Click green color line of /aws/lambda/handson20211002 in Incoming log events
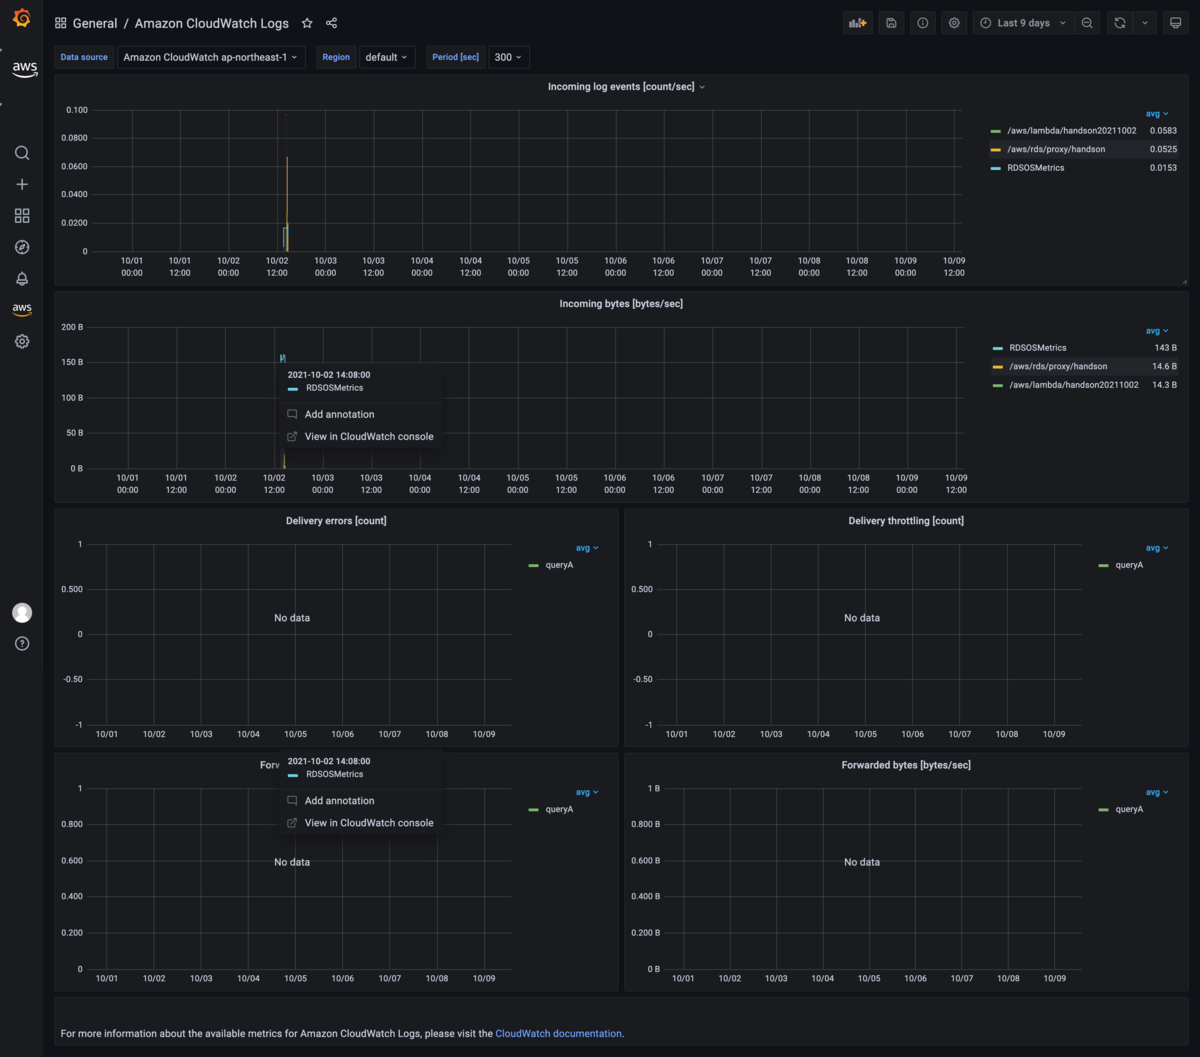Viewport: 1200px width, 1057px height. [x=995, y=131]
